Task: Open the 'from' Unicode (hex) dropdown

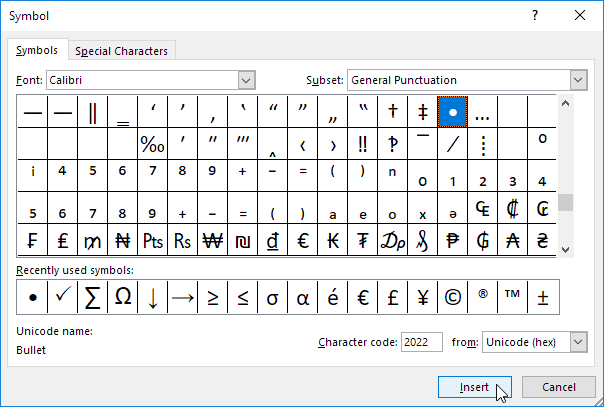Action: [x=577, y=343]
